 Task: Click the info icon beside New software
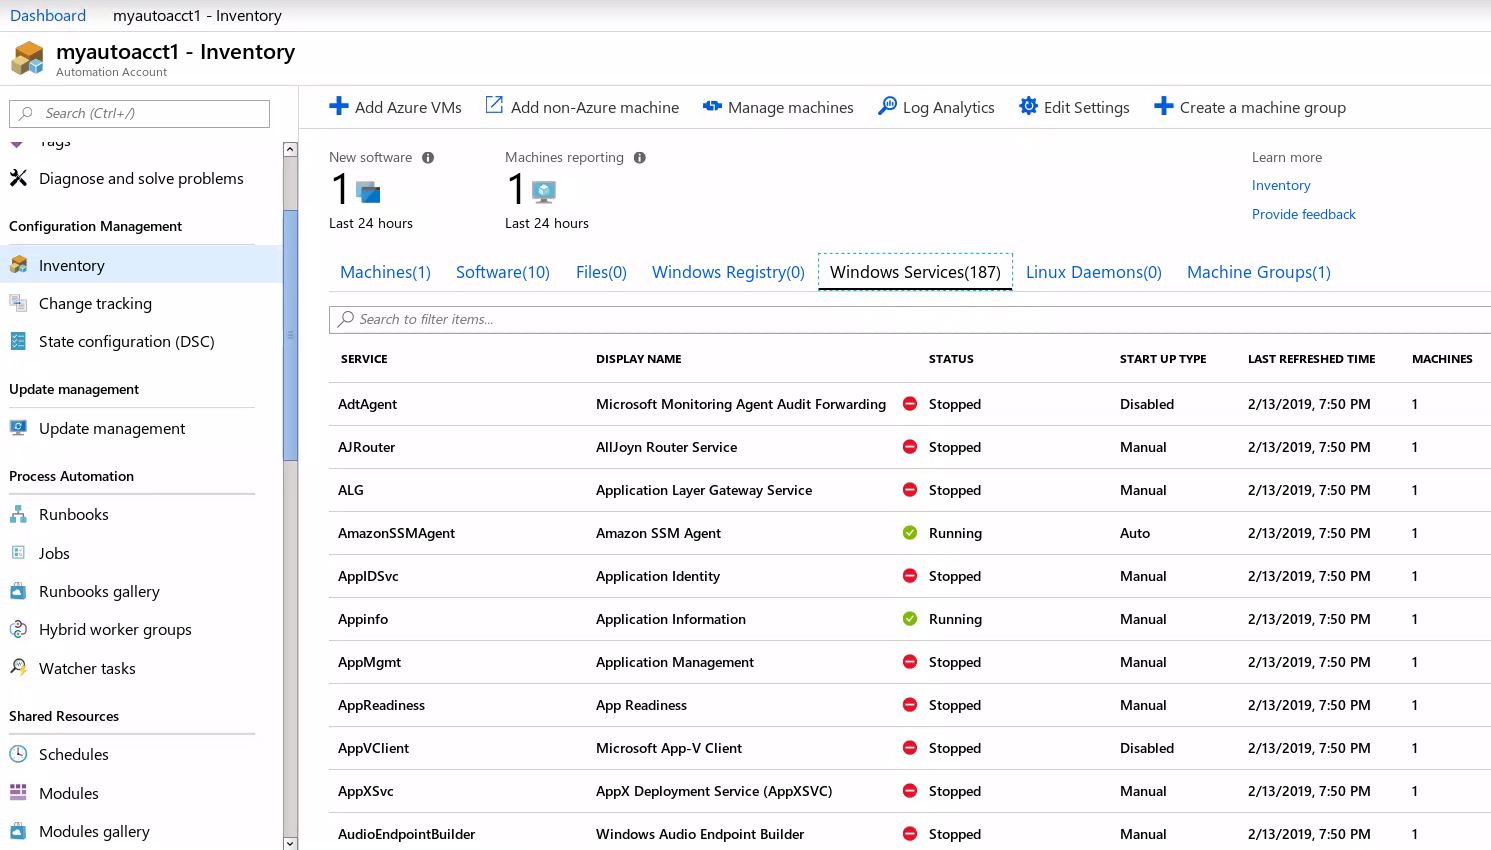428,158
